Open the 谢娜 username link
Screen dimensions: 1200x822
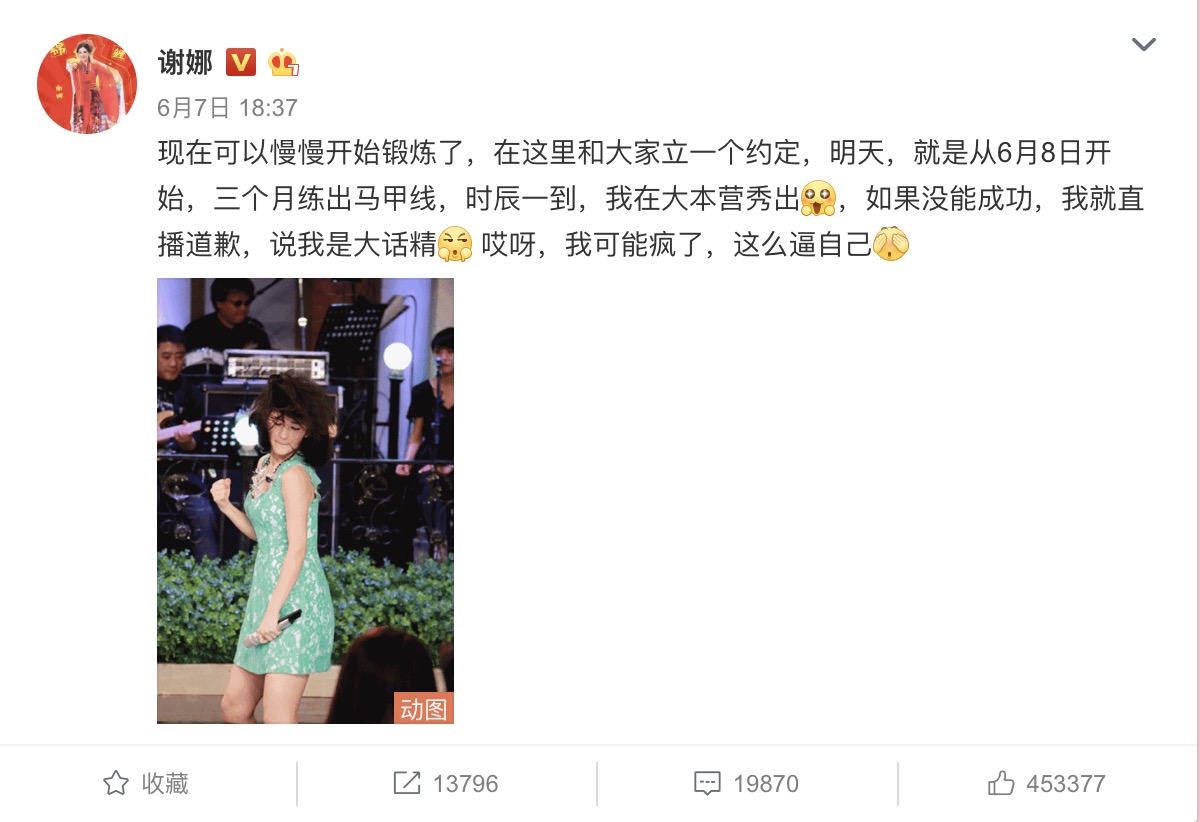[185, 62]
